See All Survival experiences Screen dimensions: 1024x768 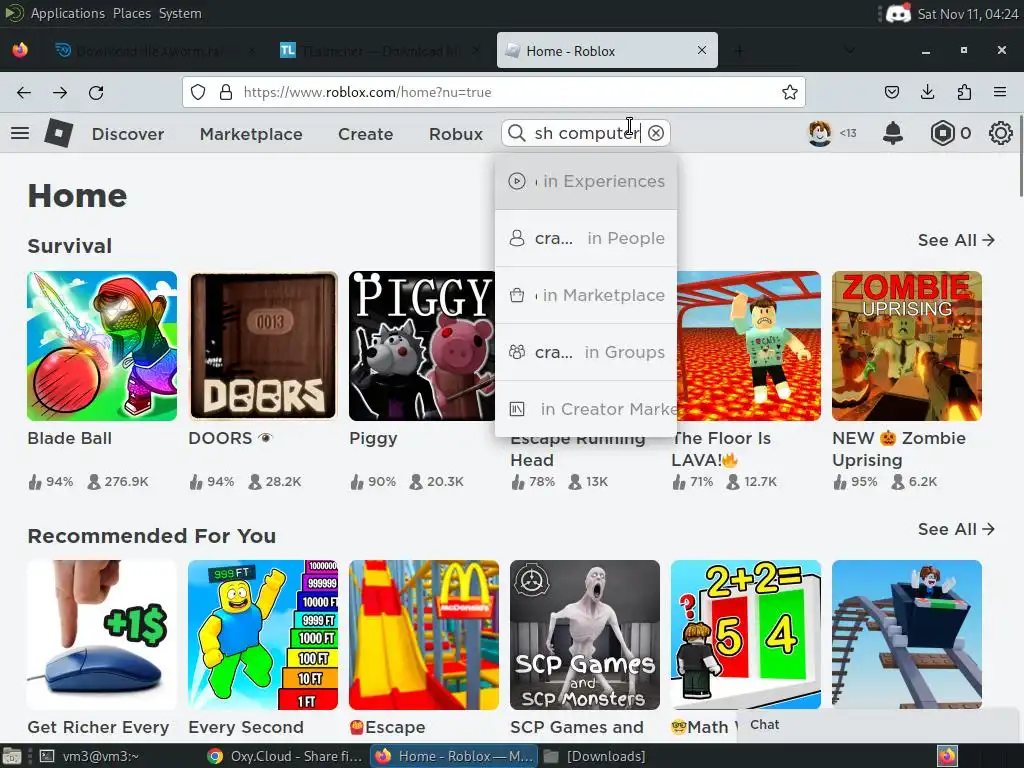coord(956,240)
